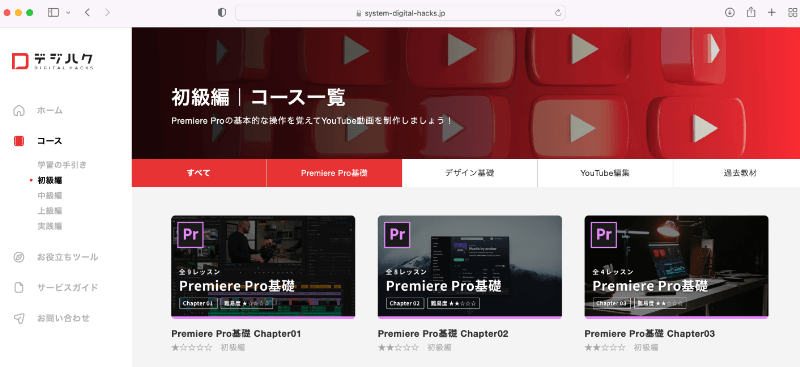This screenshot has height=367, width=800.
Task: Select 中級編 in the course submenu
Action: pyautogui.click(x=50, y=195)
